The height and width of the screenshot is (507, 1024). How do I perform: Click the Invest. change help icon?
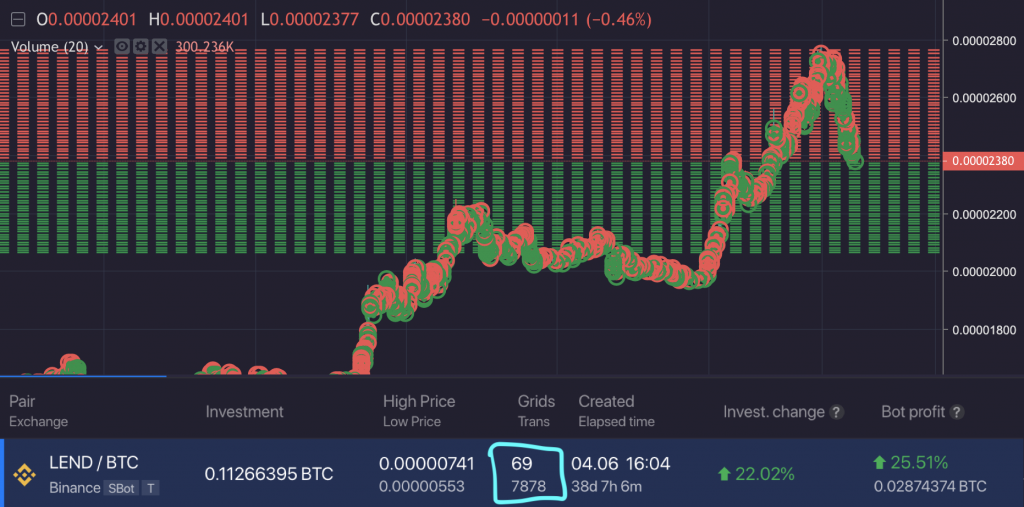tap(837, 412)
